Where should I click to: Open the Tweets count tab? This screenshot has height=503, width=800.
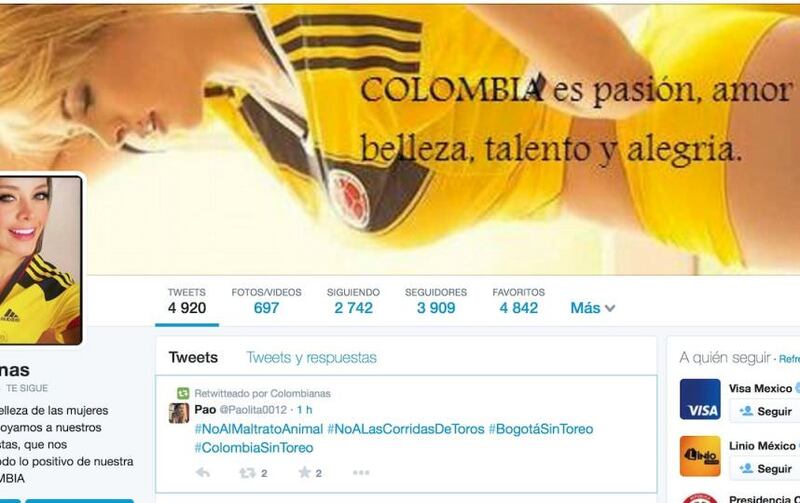point(187,301)
